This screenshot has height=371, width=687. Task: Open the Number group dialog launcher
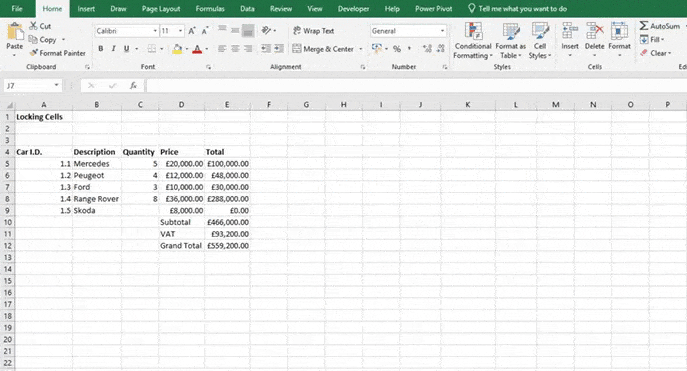click(x=445, y=67)
